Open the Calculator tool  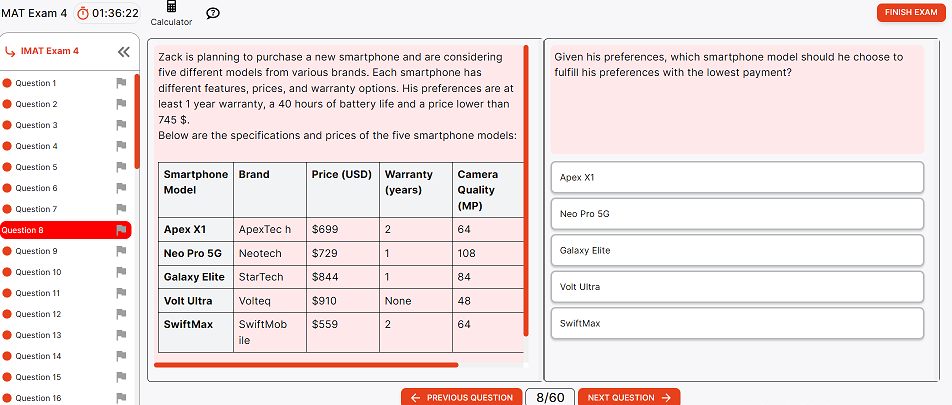point(171,13)
